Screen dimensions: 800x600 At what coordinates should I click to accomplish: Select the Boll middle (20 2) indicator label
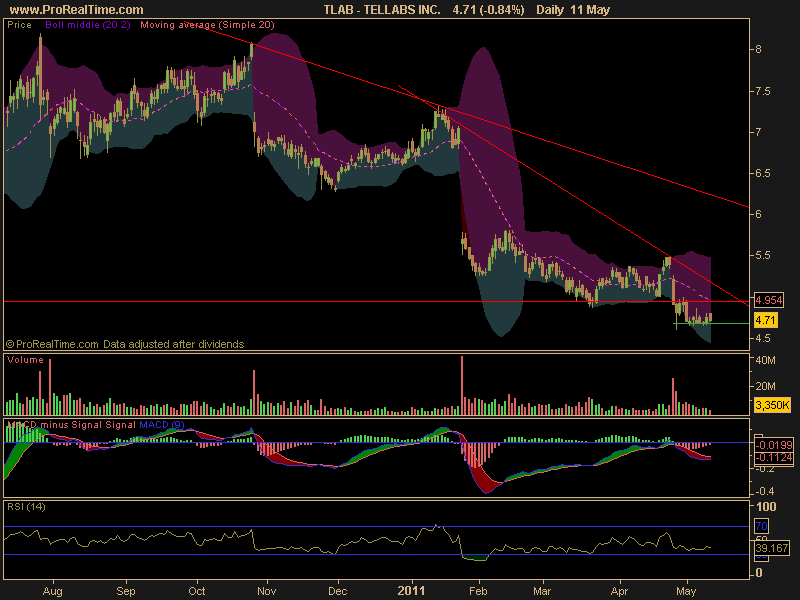pyautogui.click(x=88, y=24)
